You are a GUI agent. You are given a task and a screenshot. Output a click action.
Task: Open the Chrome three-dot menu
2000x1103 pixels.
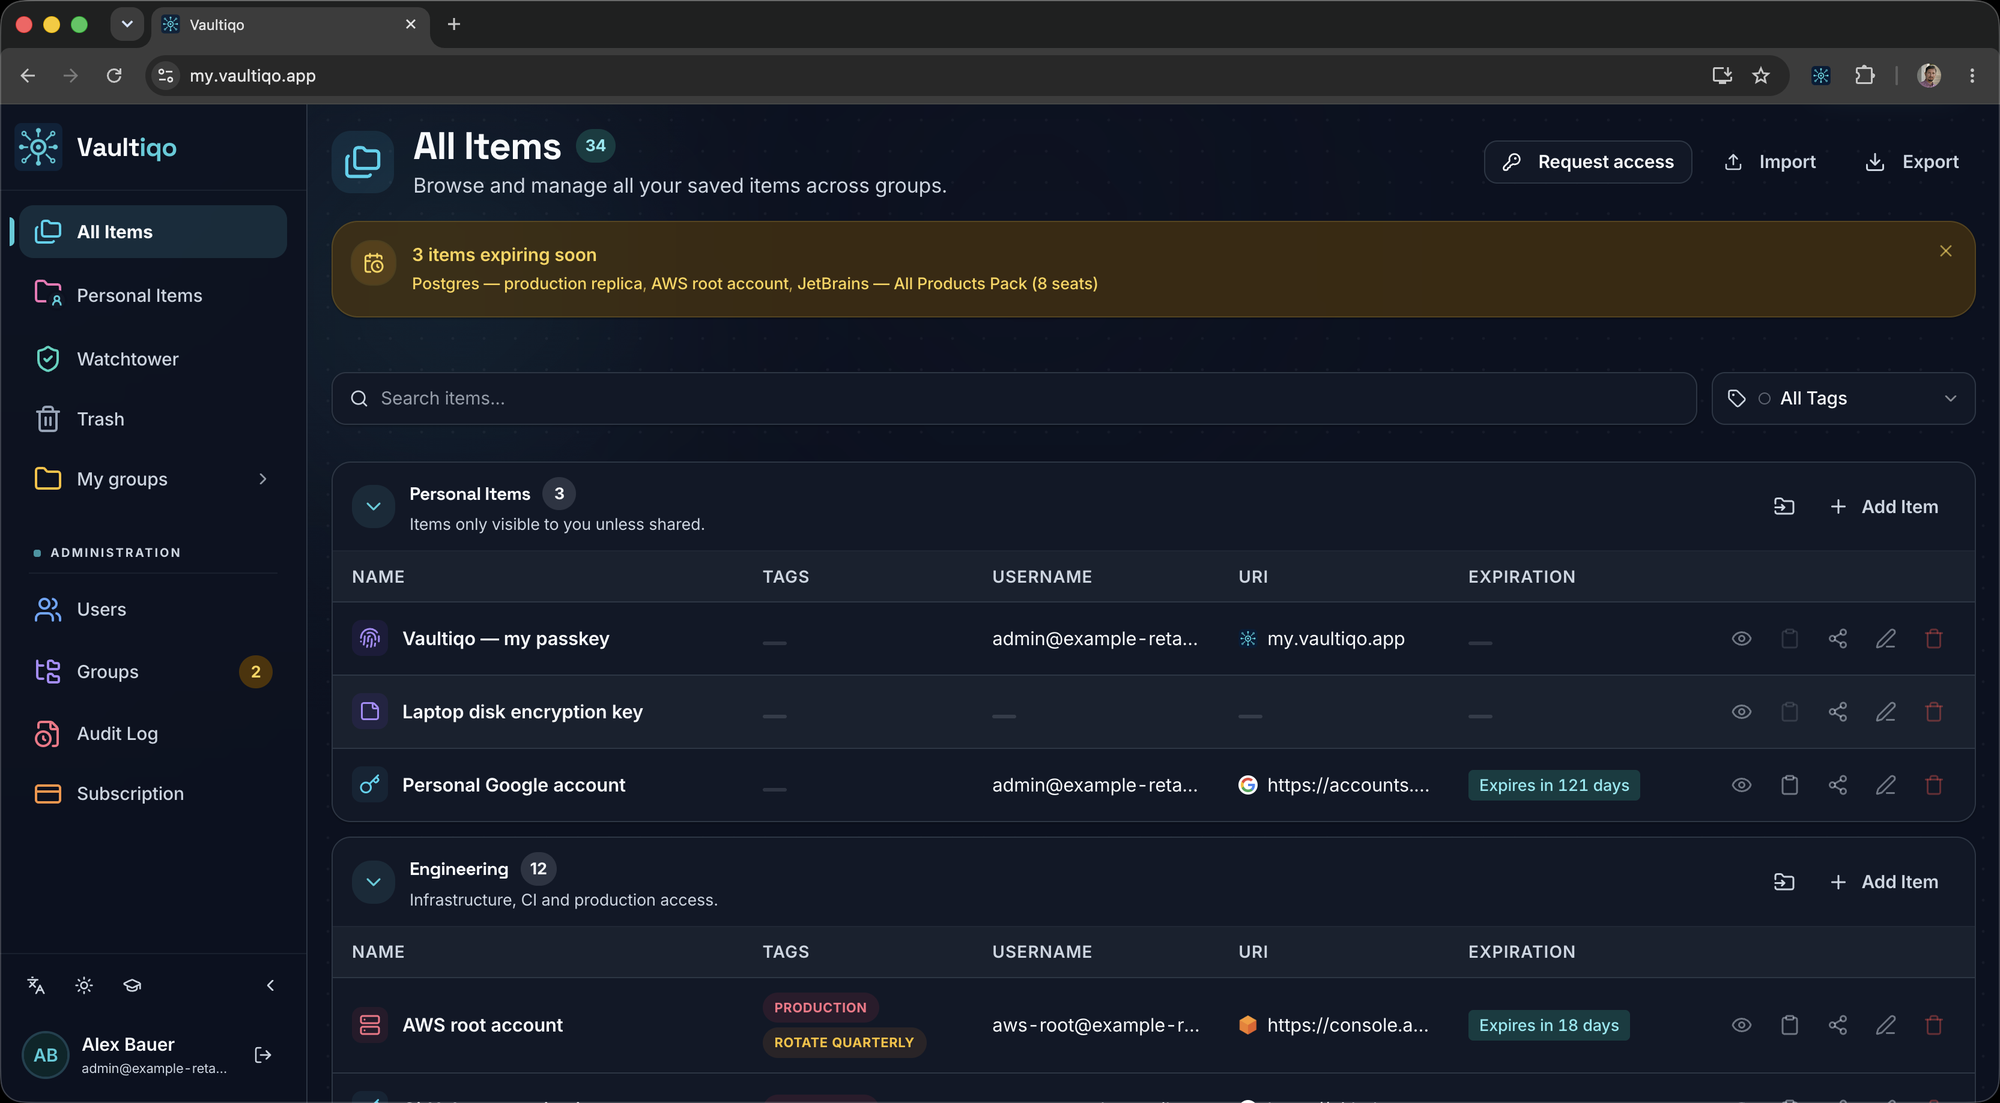1972,76
